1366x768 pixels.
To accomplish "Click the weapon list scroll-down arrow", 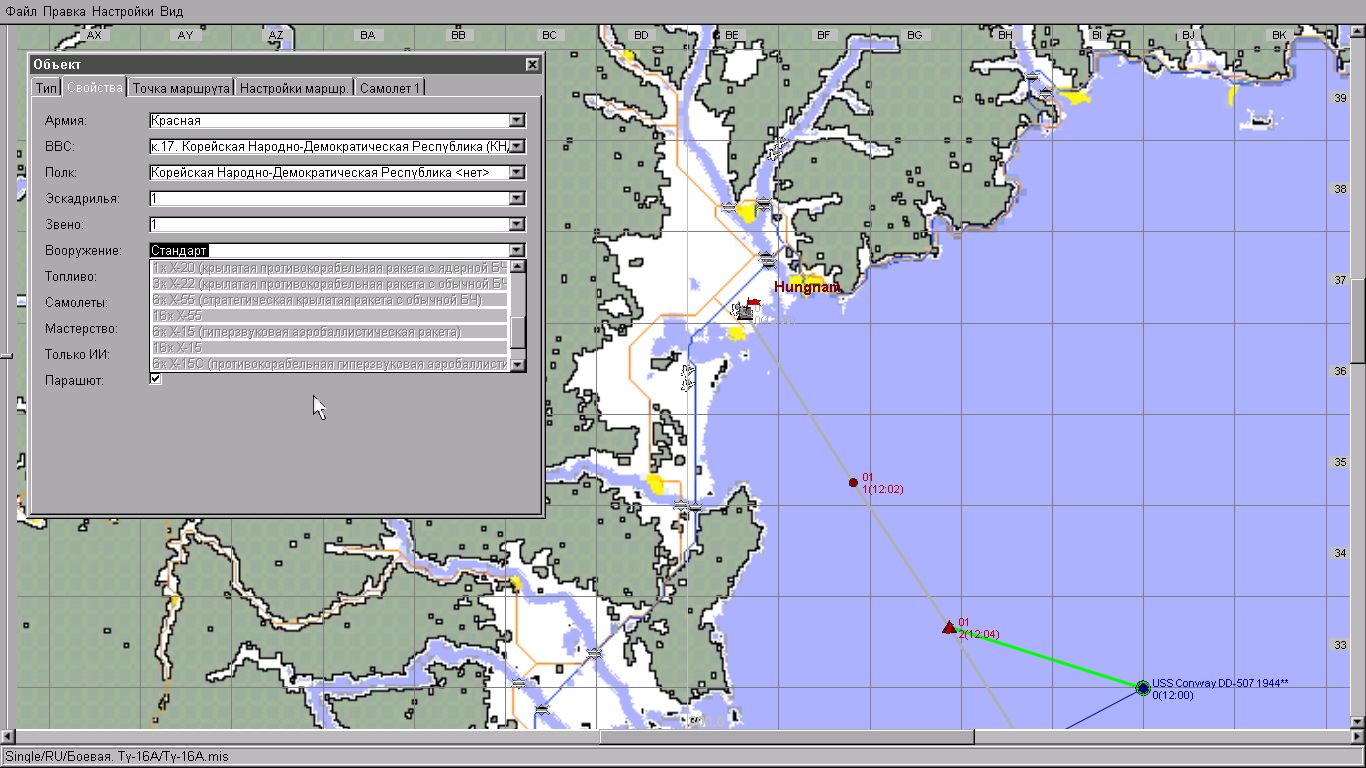I will [517, 365].
